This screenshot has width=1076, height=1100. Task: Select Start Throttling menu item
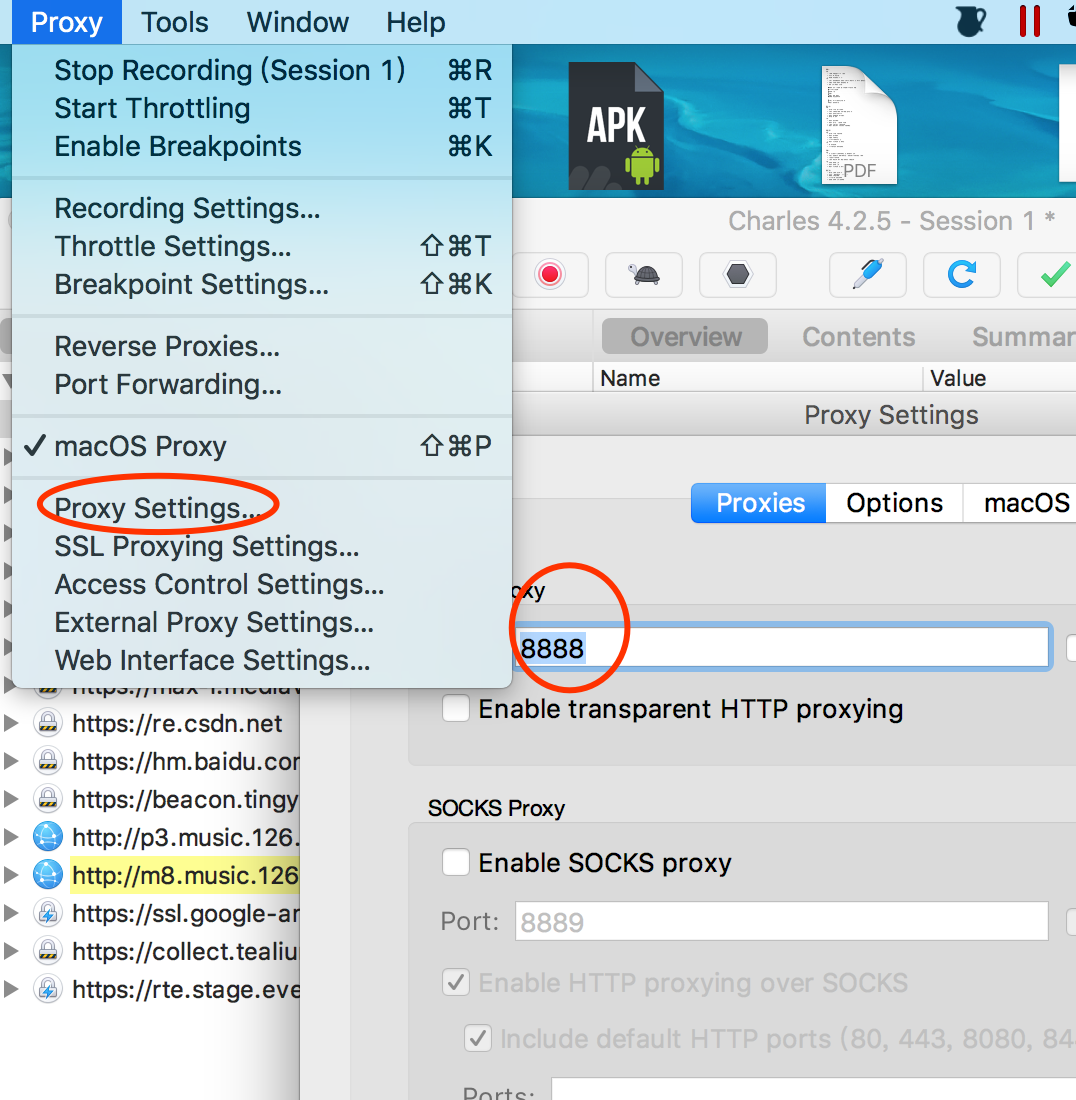point(262,108)
